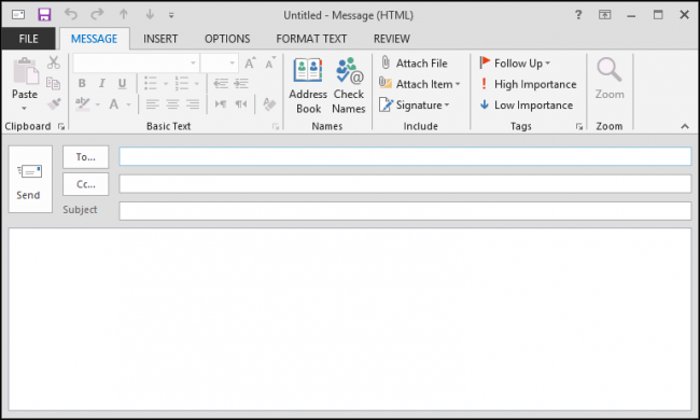Click the To... recipients button
Viewport: 700px width, 420px height.
click(86, 157)
